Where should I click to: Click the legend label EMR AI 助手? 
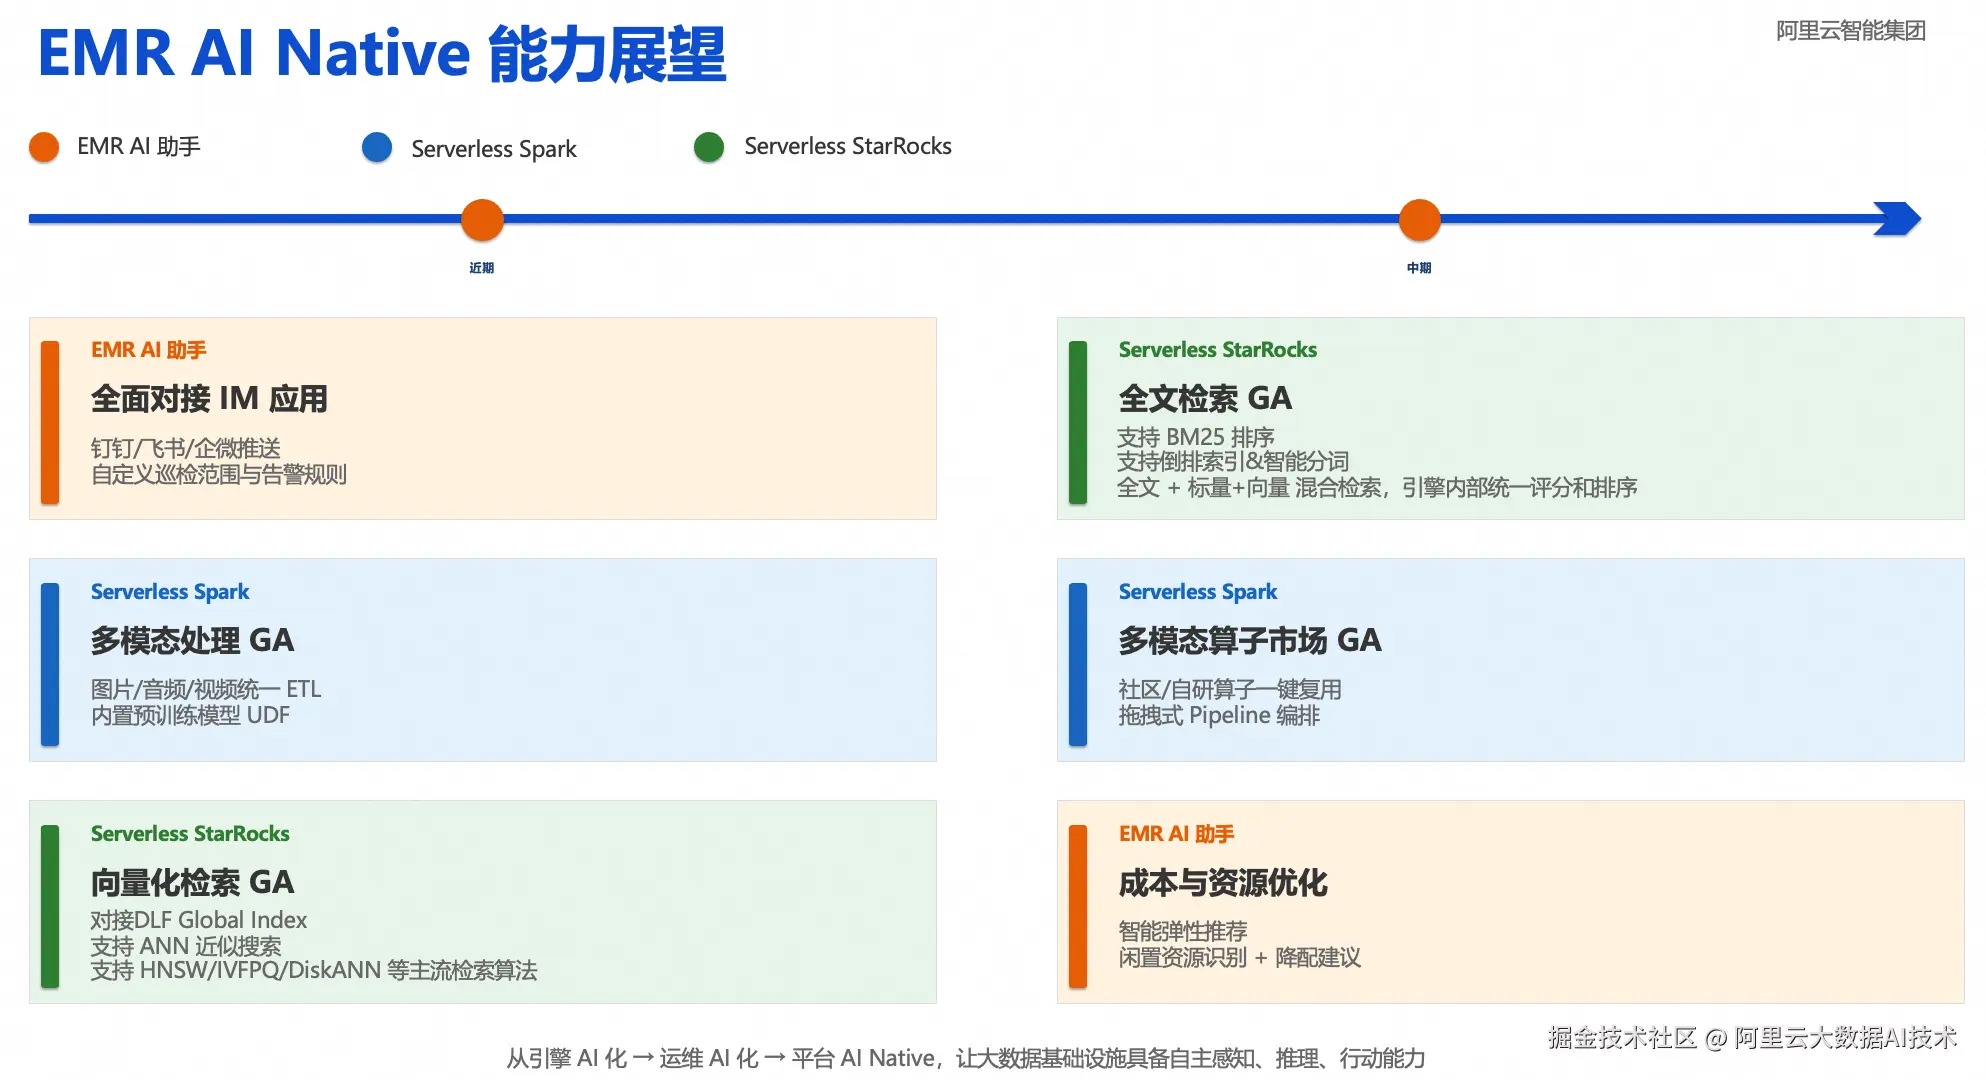point(139,147)
